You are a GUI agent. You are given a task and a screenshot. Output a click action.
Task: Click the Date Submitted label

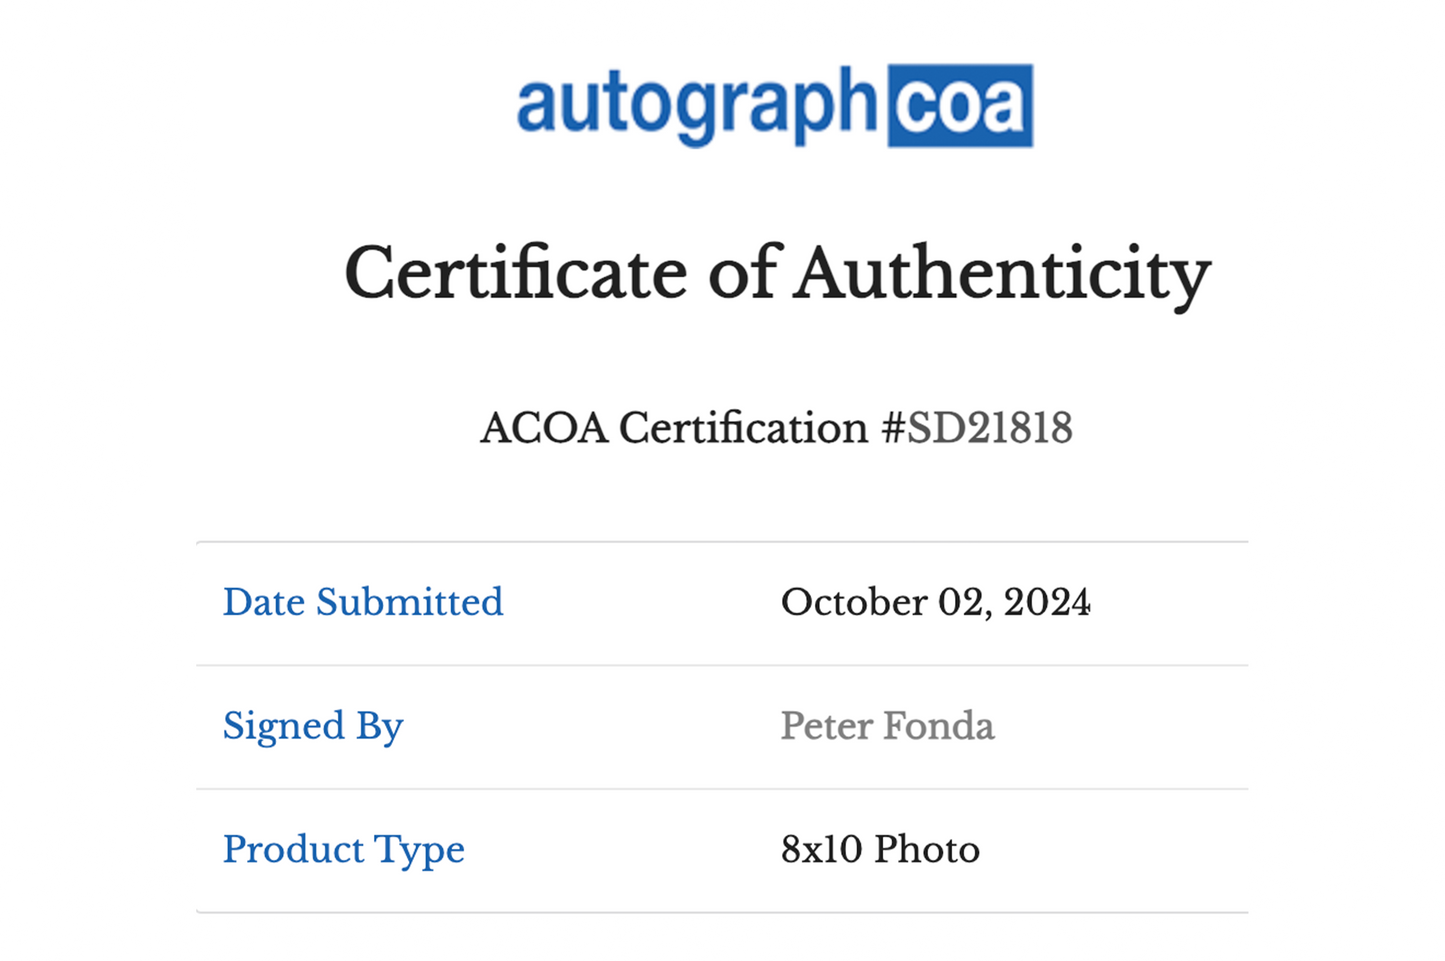363,602
